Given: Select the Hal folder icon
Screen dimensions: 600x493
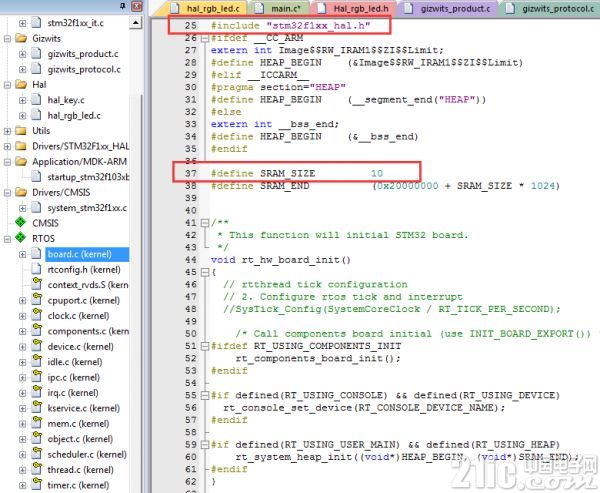Looking at the screenshot, I should click(x=21, y=84).
